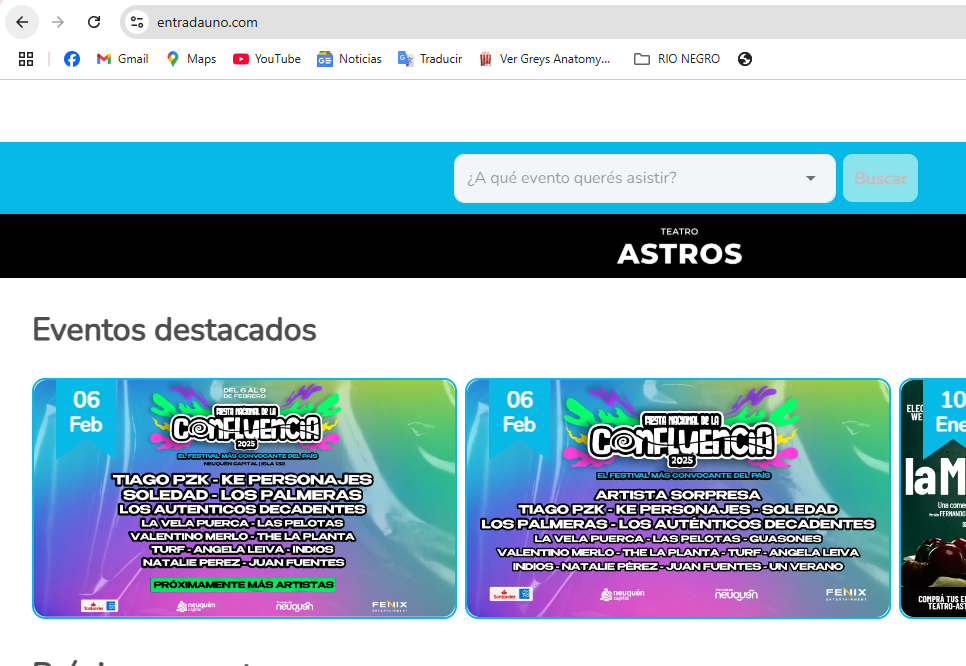Open the Noticias bookmark
This screenshot has width=966, height=666.
click(x=349, y=59)
